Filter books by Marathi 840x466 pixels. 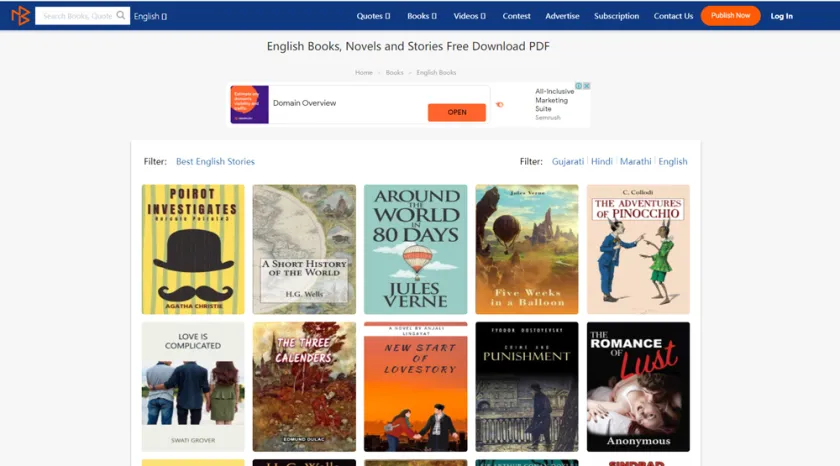click(635, 161)
